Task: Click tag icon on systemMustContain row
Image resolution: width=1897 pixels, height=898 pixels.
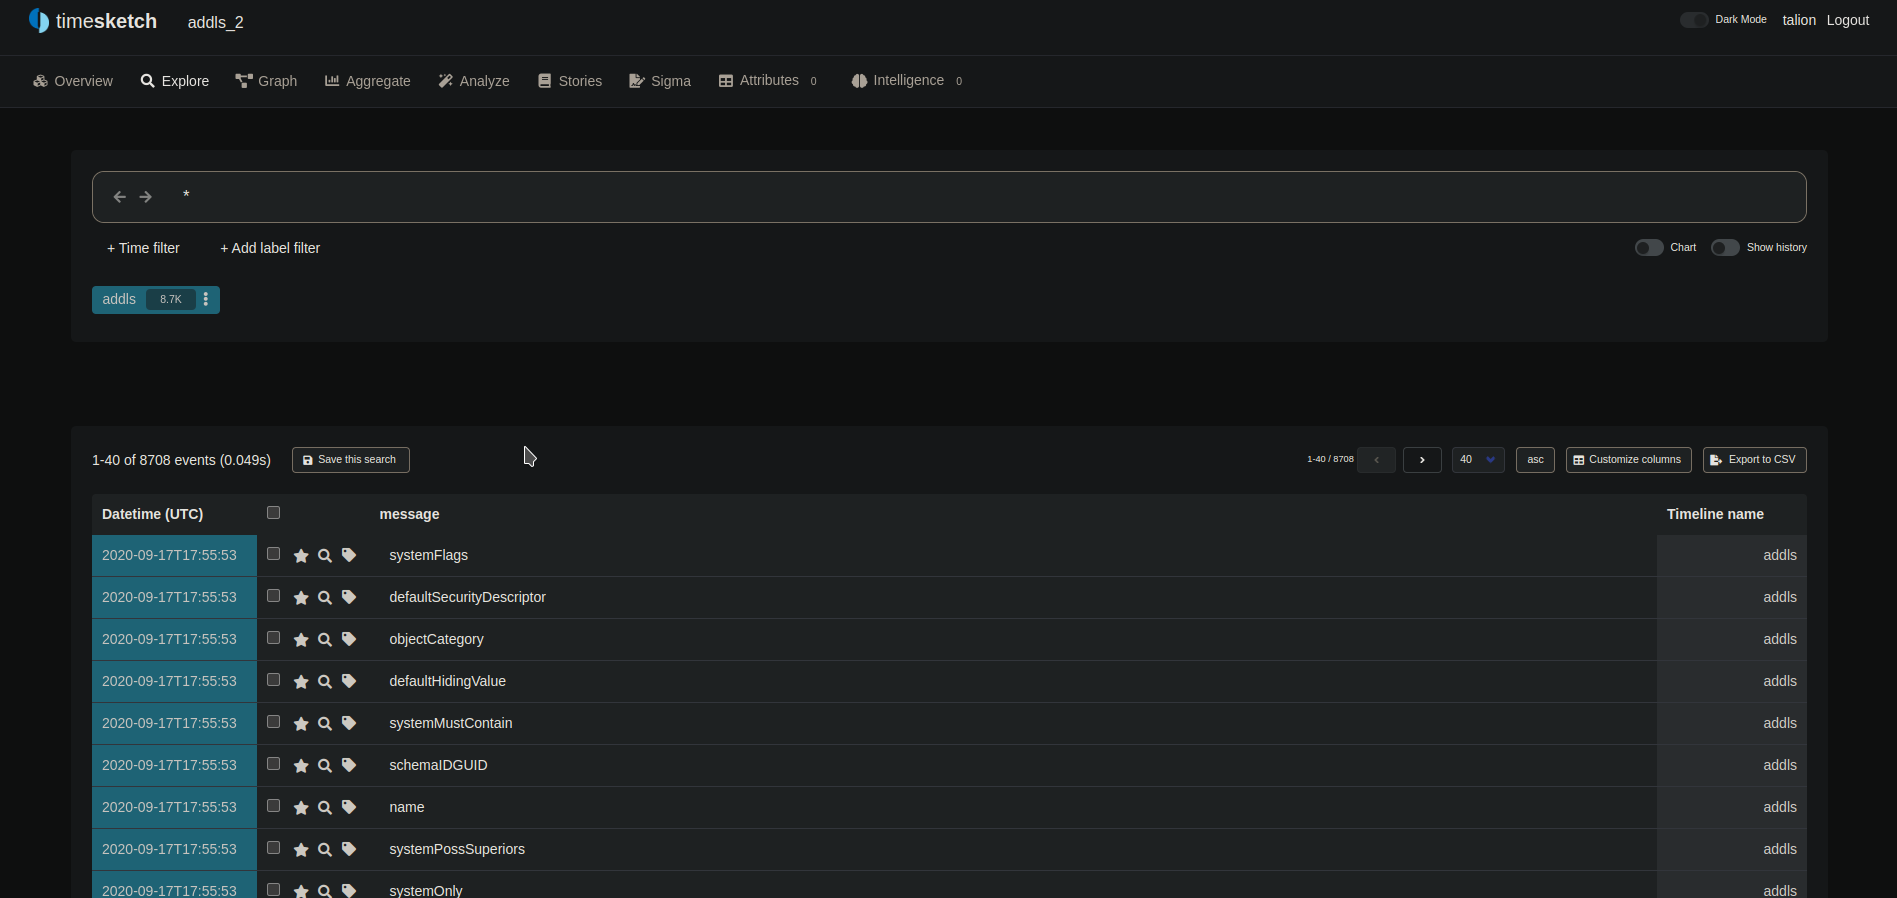Action: click(x=349, y=723)
